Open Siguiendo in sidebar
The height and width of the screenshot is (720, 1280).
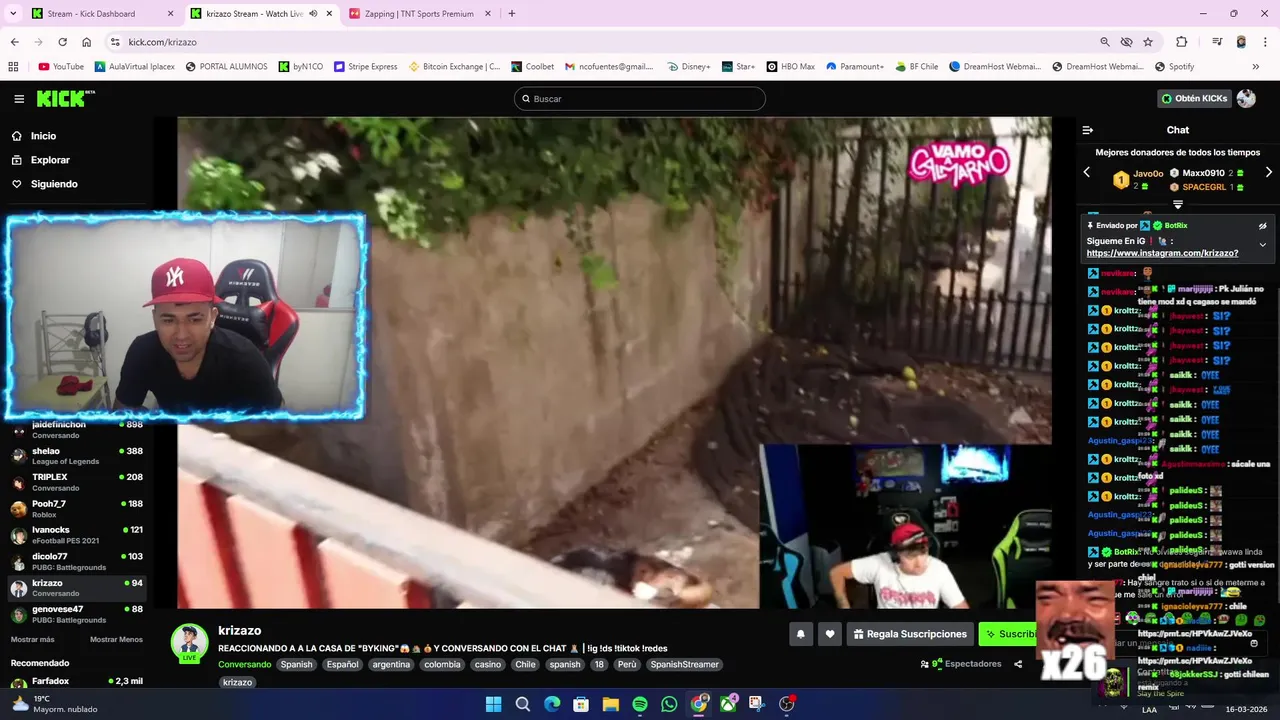(x=54, y=184)
